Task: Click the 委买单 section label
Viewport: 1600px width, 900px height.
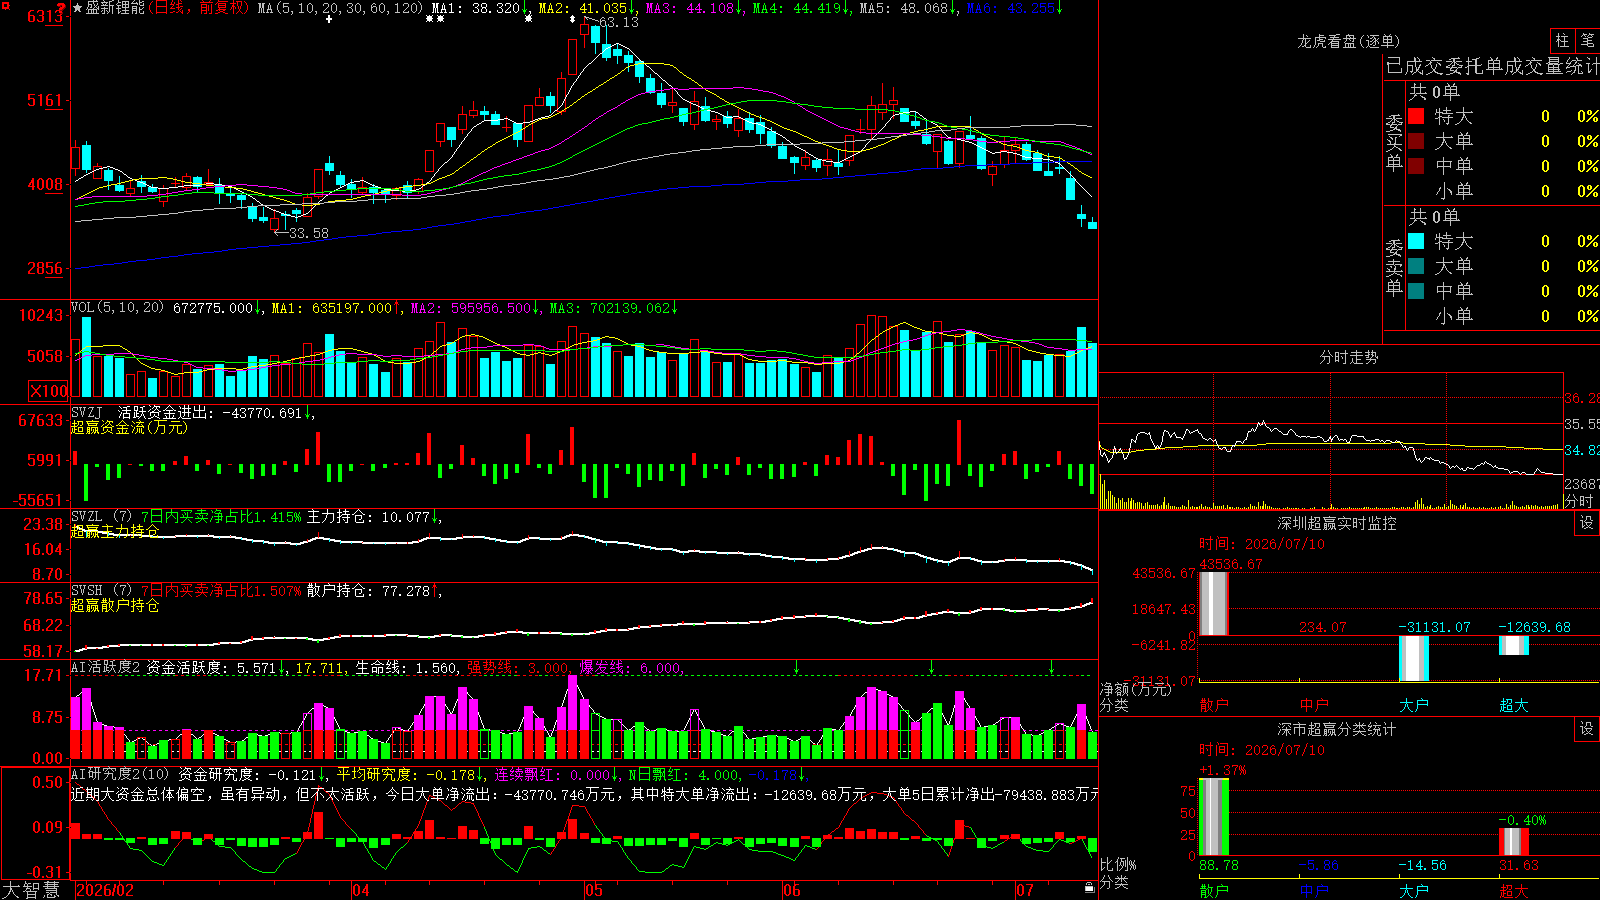Action: click(1394, 142)
